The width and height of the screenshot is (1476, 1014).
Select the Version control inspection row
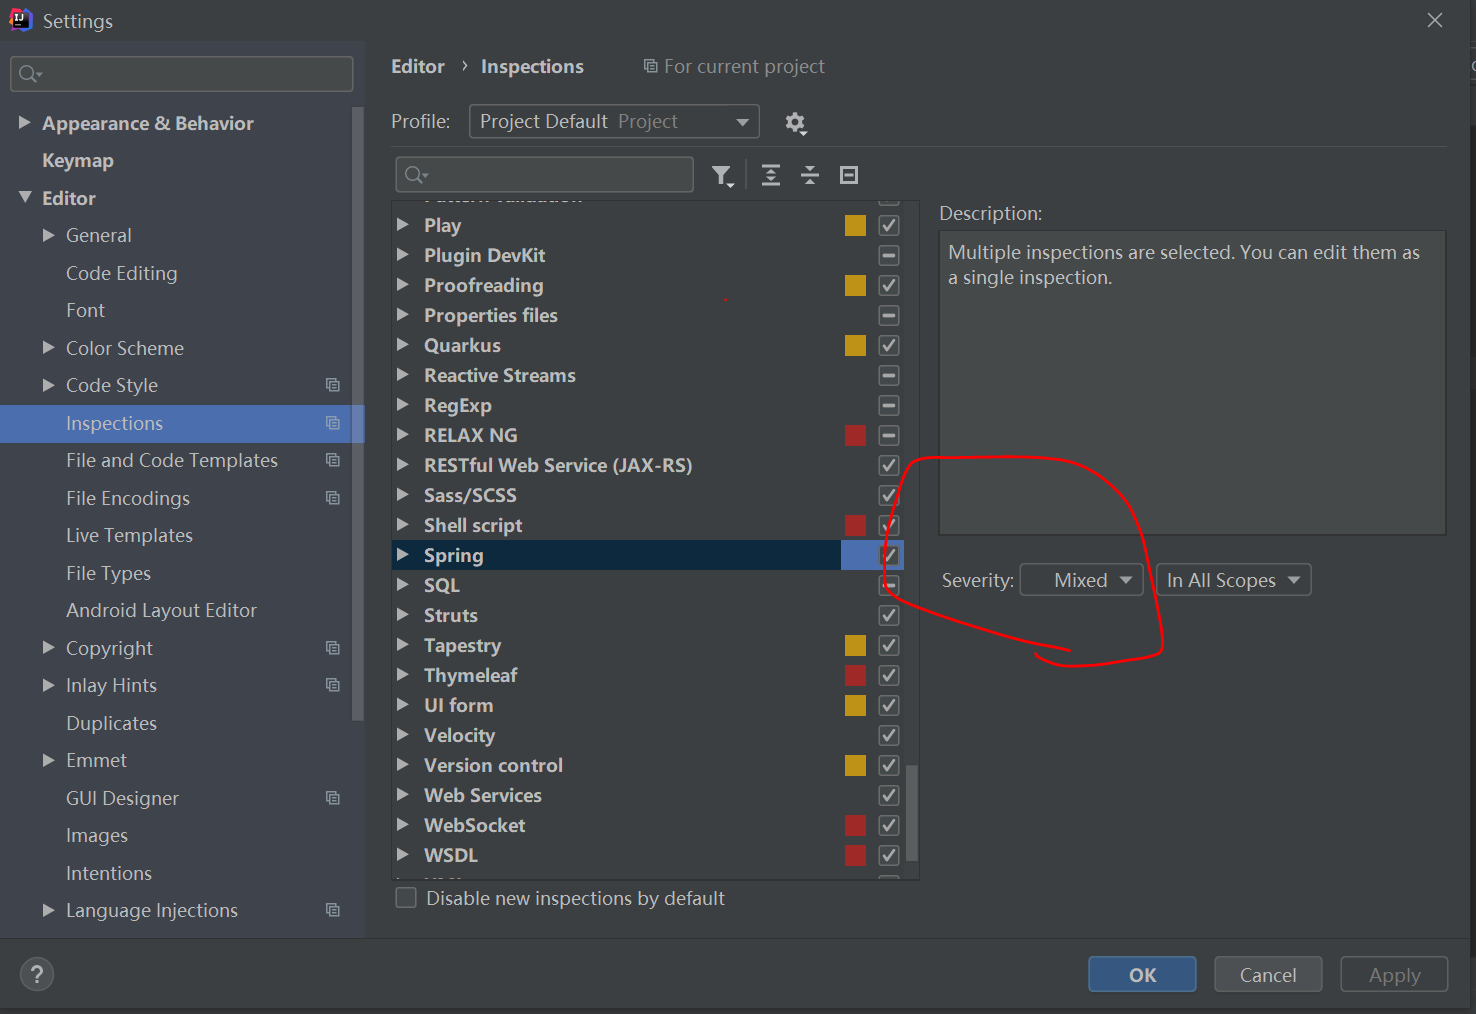648,765
